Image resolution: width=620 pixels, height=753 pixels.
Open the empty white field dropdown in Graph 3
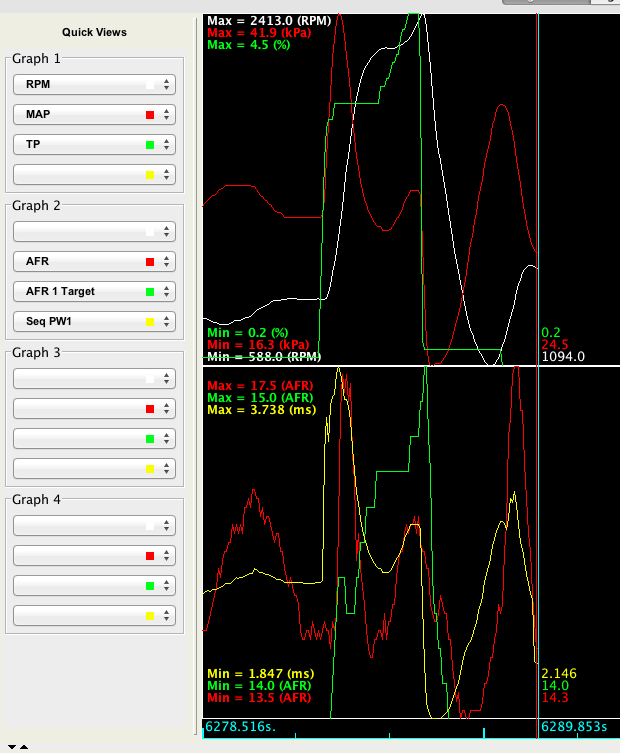tap(94, 378)
